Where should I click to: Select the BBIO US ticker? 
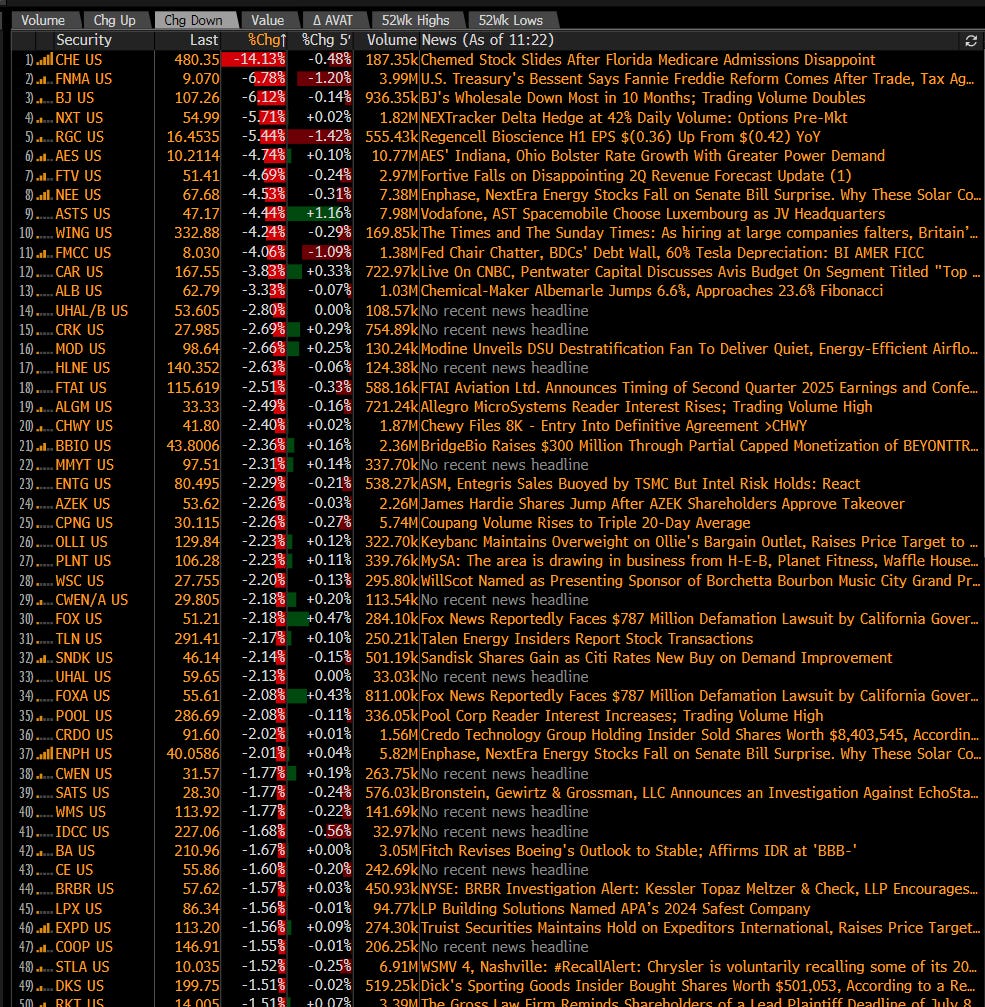pyautogui.click(x=83, y=446)
